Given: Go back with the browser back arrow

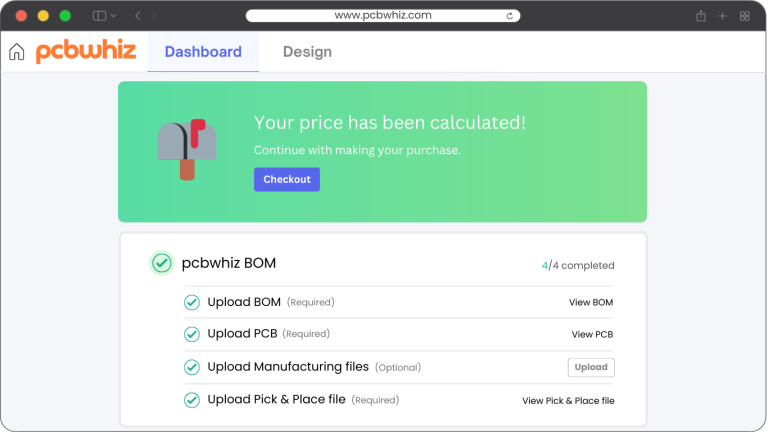Looking at the screenshot, I should (x=138, y=16).
